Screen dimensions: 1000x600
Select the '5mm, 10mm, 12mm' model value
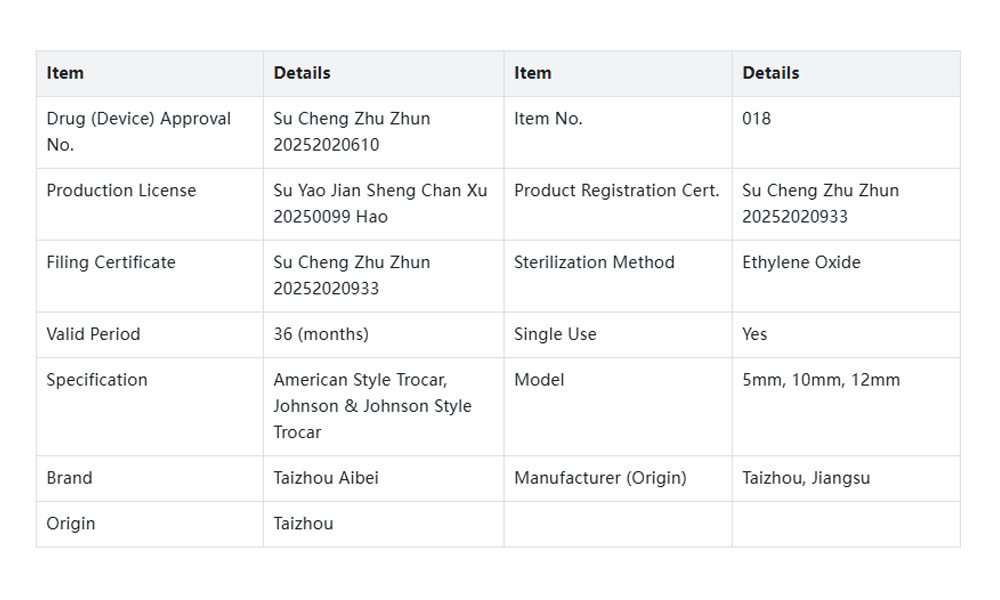point(821,380)
